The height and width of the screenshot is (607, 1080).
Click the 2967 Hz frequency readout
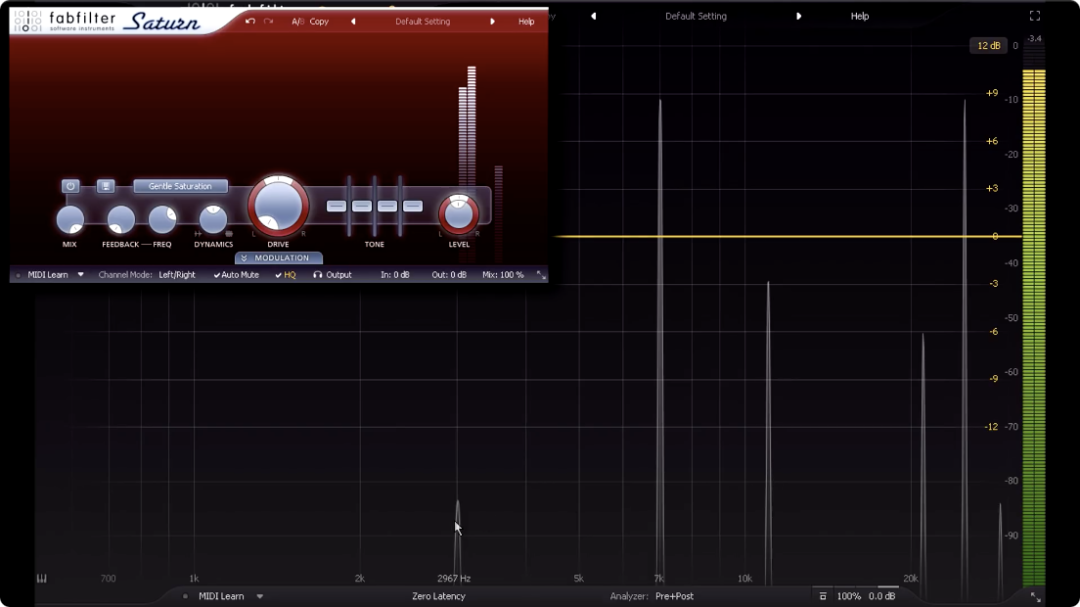click(x=454, y=579)
